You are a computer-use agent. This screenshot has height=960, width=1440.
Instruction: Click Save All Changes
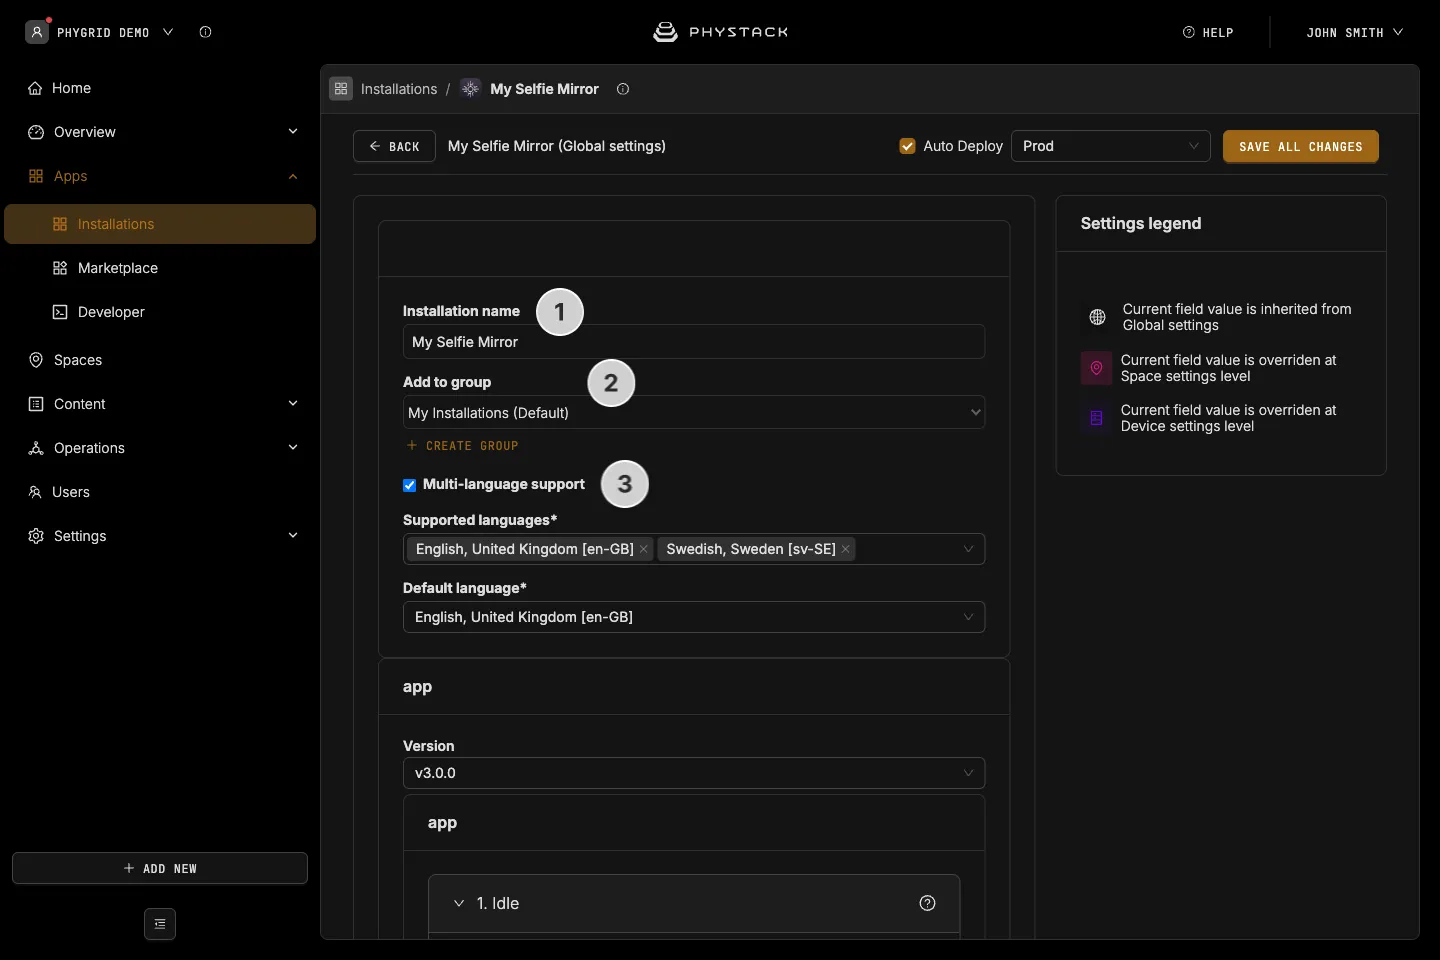pos(1301,146)
